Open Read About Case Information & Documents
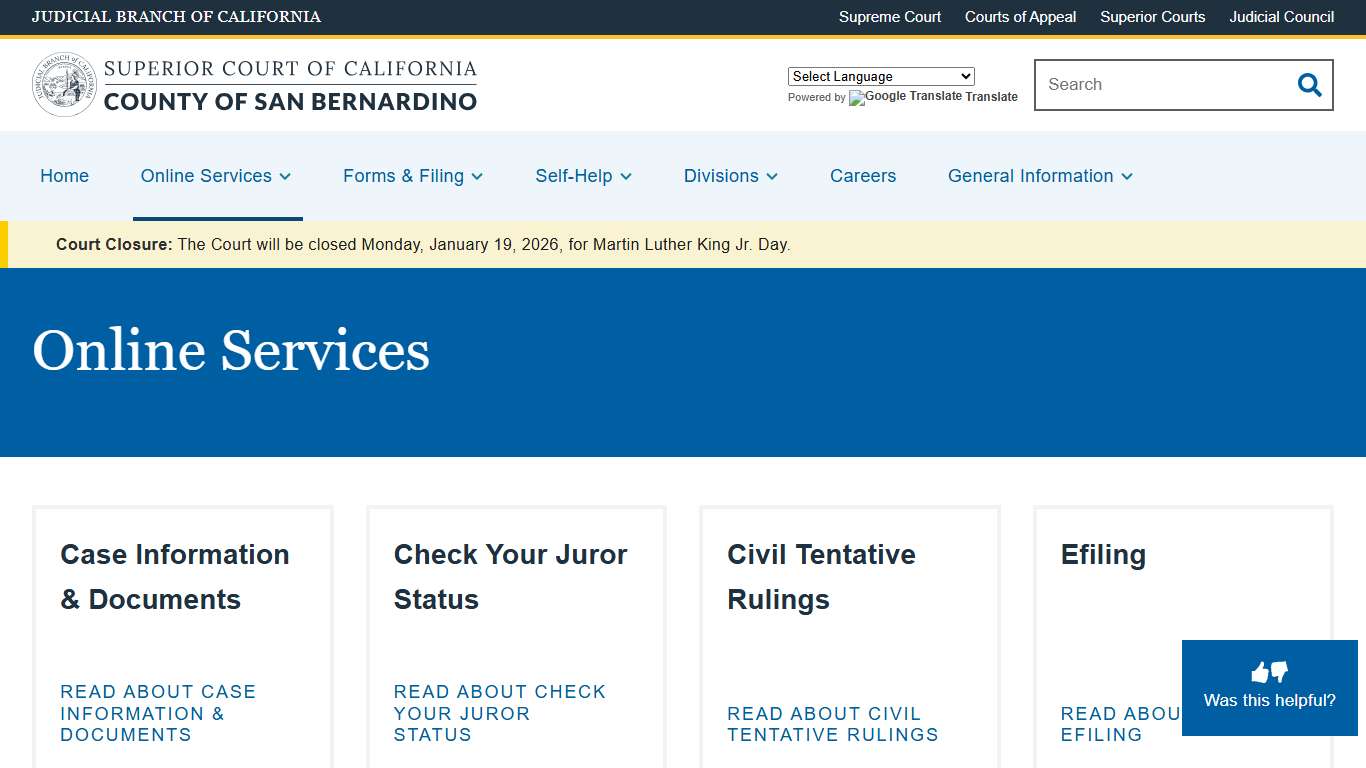 click(157, 713)
